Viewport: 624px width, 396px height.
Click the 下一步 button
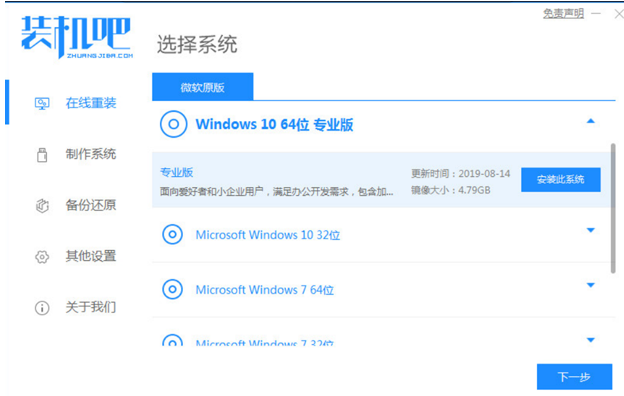pos(574,376)
